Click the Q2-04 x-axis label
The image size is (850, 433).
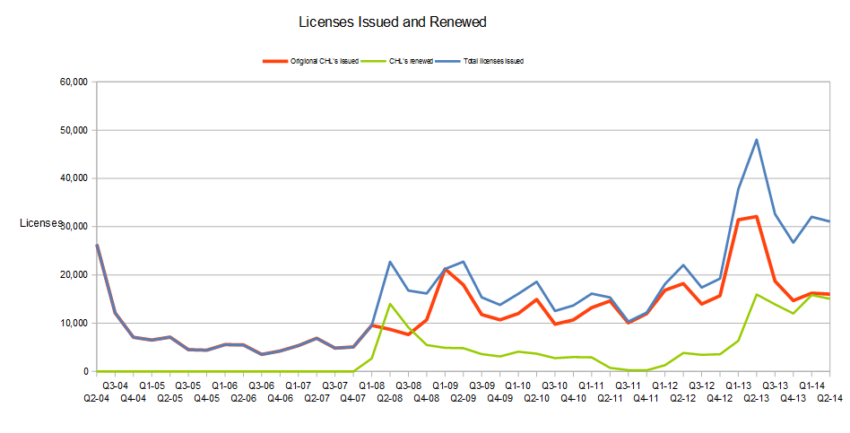[x=96, y=398]
